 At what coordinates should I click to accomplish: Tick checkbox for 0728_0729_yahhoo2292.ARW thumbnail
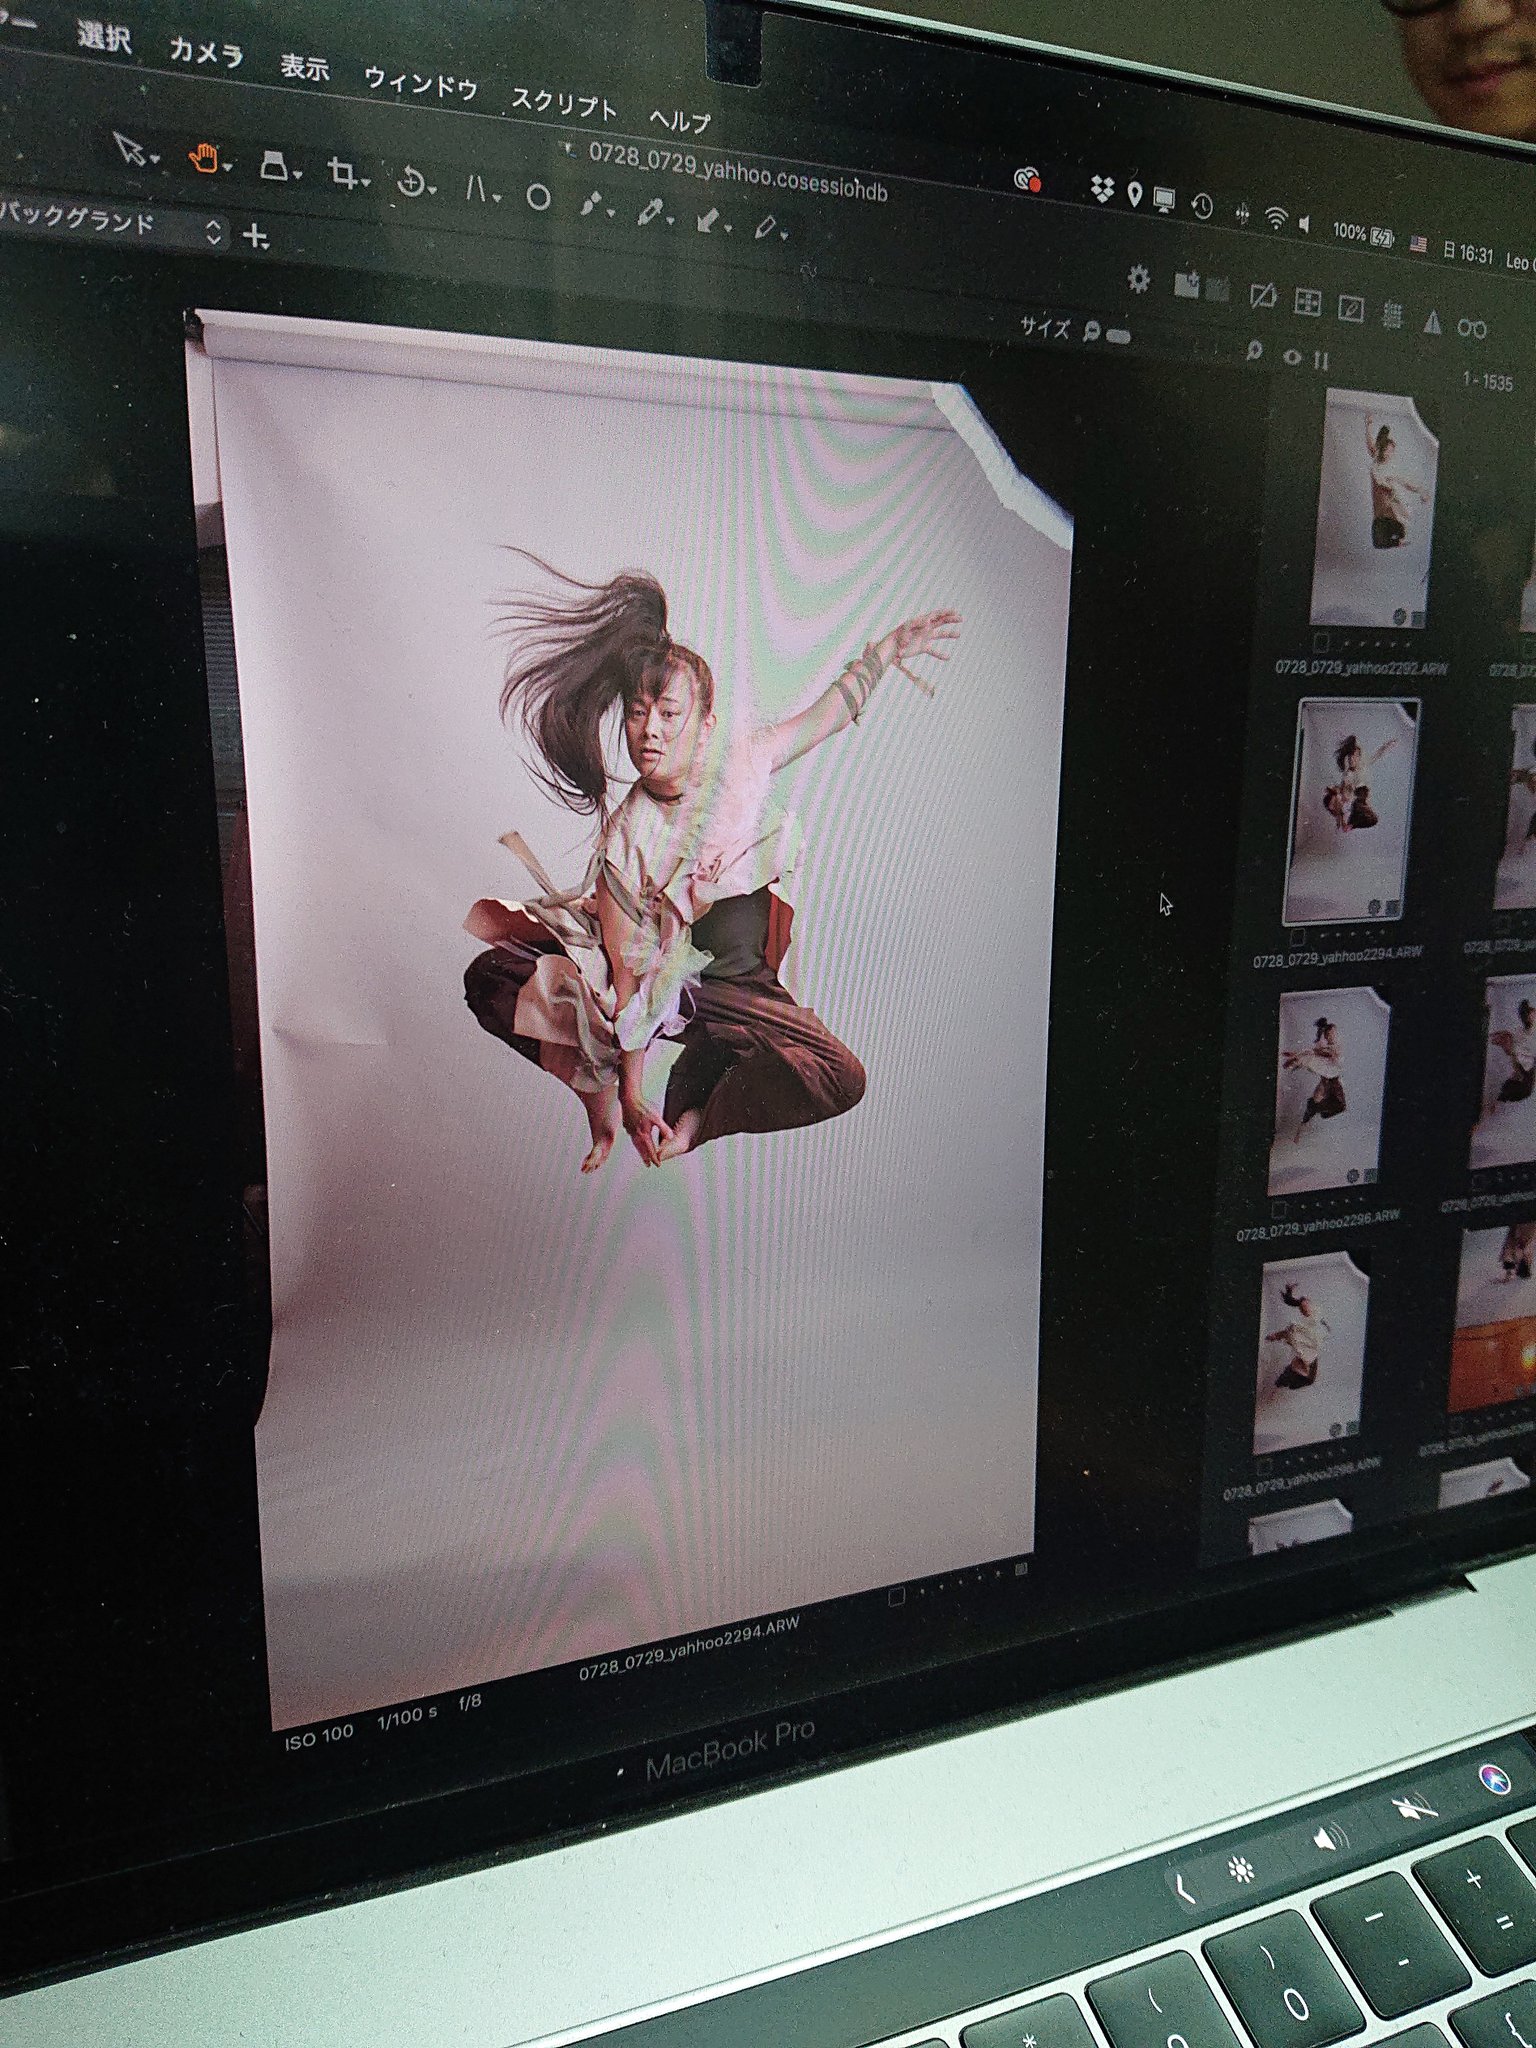click(1321, 642)
